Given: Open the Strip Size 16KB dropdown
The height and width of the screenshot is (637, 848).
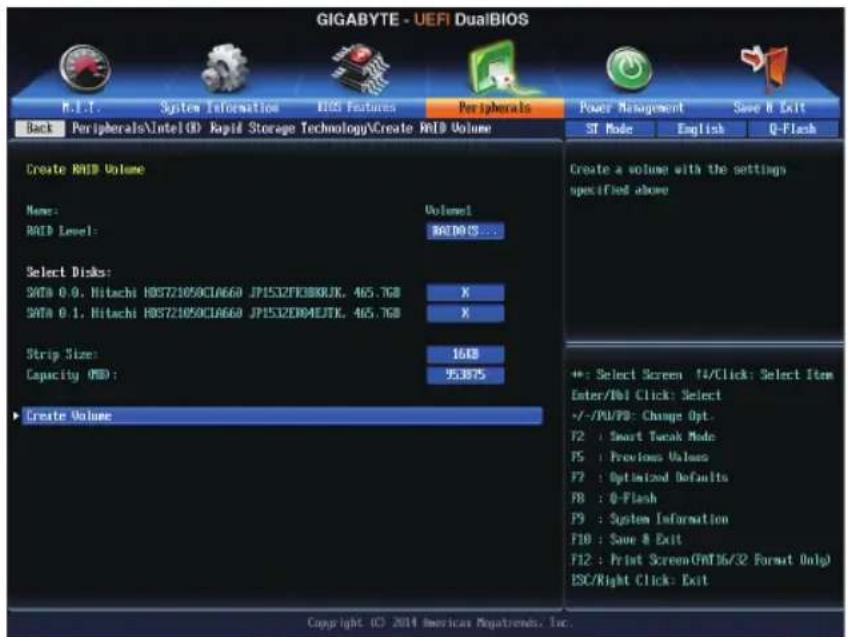Looking at the screenshot, I should 465,354.
